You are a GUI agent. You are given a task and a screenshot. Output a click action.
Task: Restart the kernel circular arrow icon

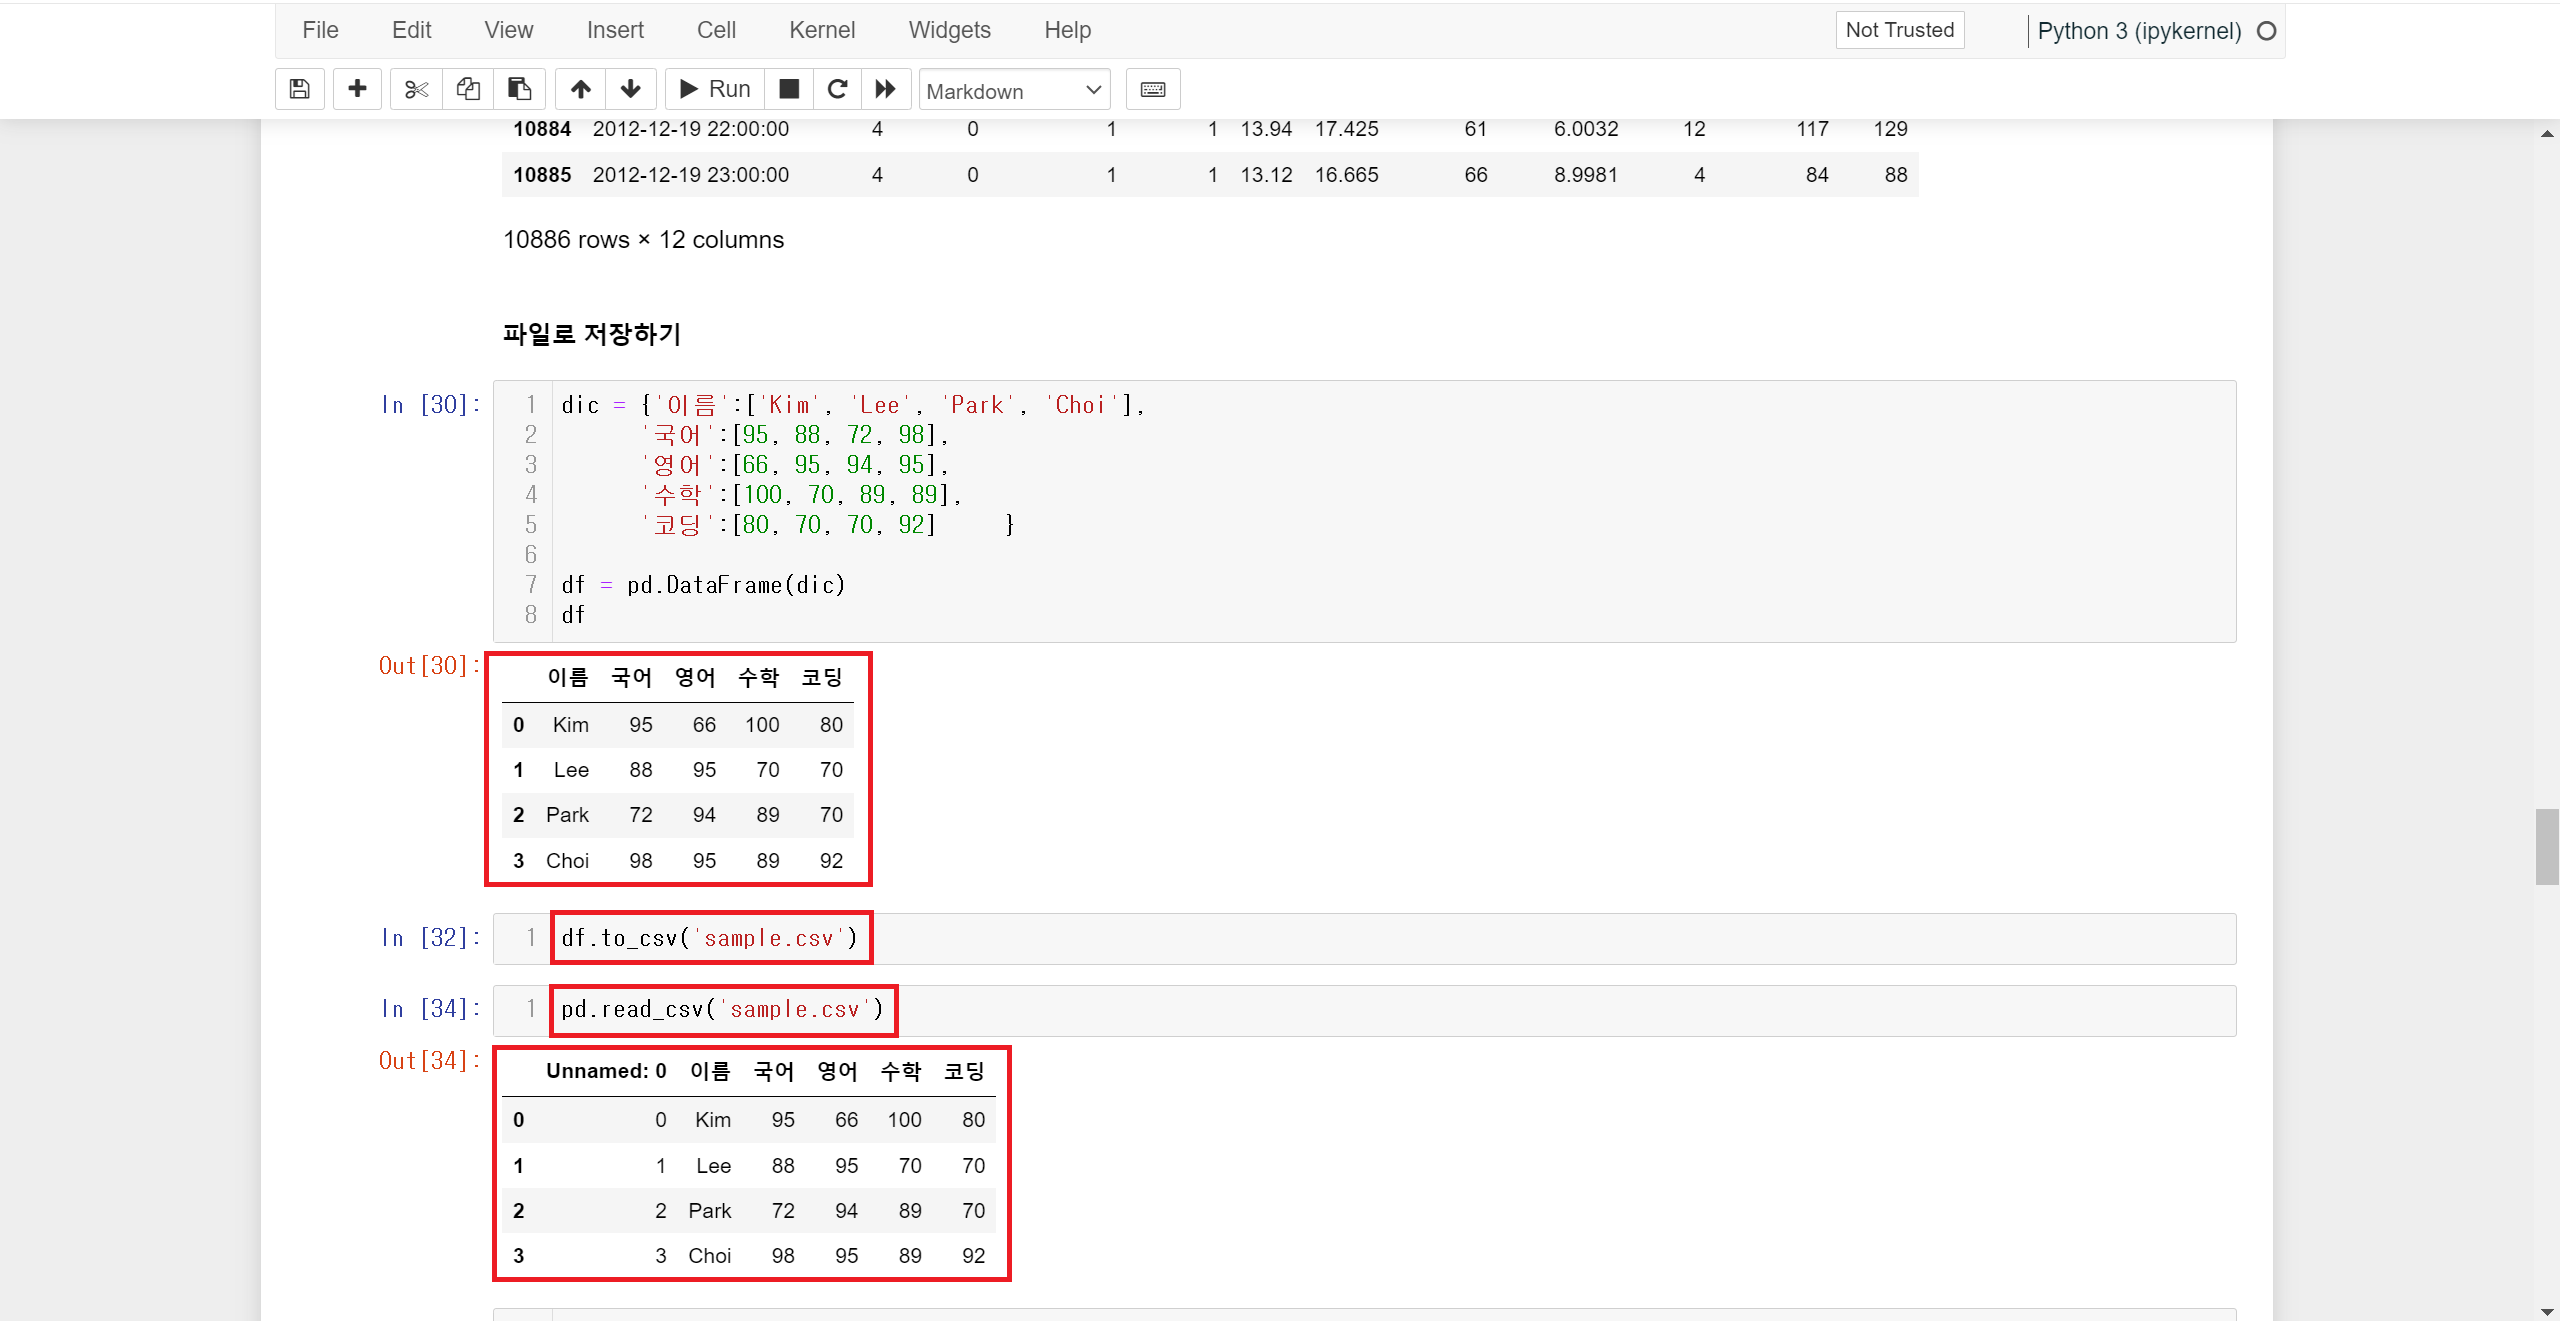click(838, 89)
